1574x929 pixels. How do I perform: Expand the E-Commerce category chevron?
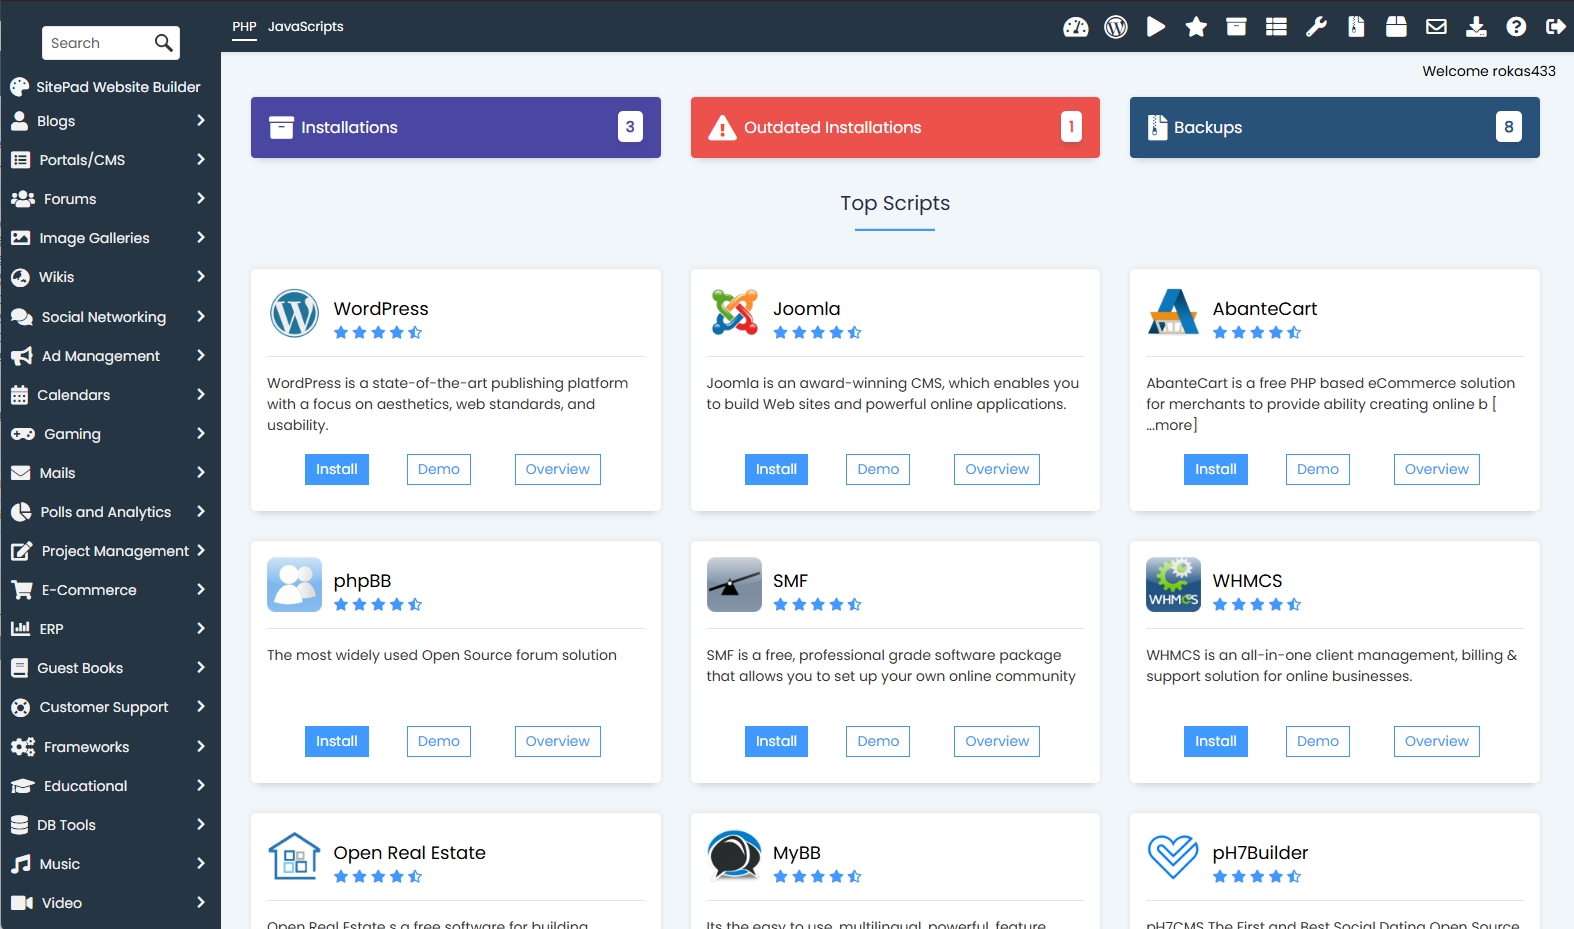click(201, 589)
